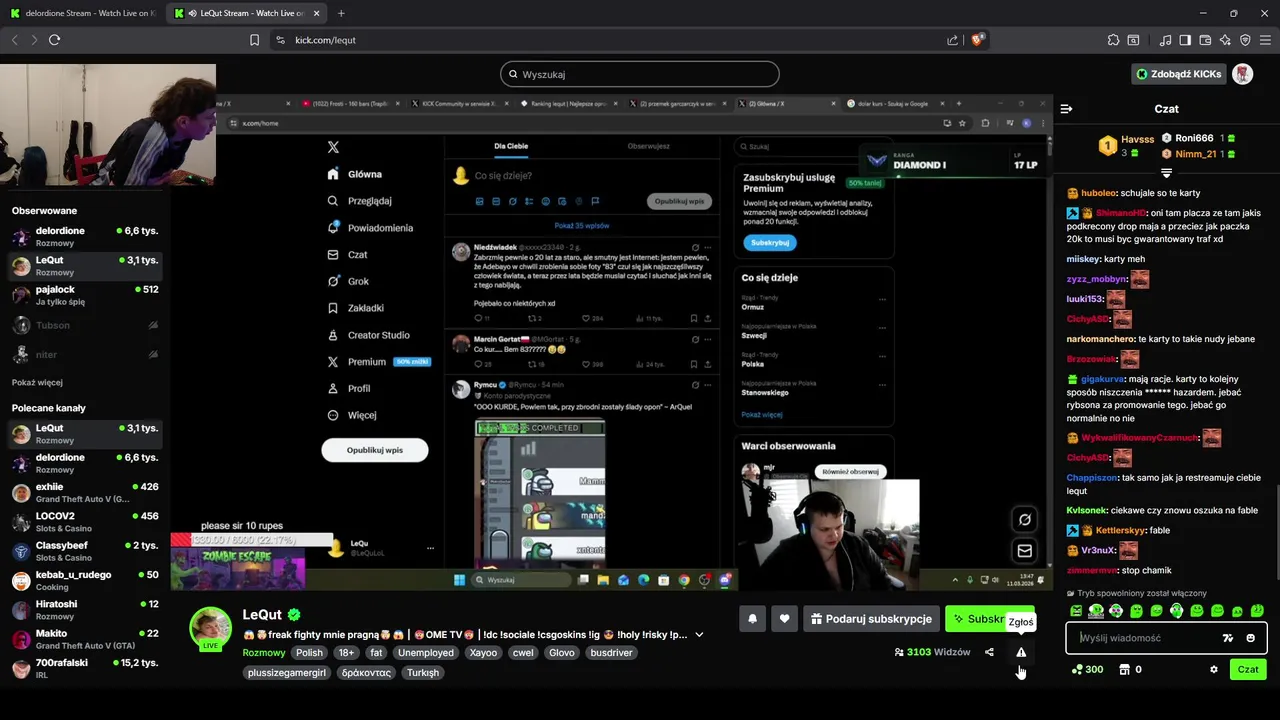Switch to delordione Stream tab
This screenshot has height=720, width=1280.
[82, 13]
